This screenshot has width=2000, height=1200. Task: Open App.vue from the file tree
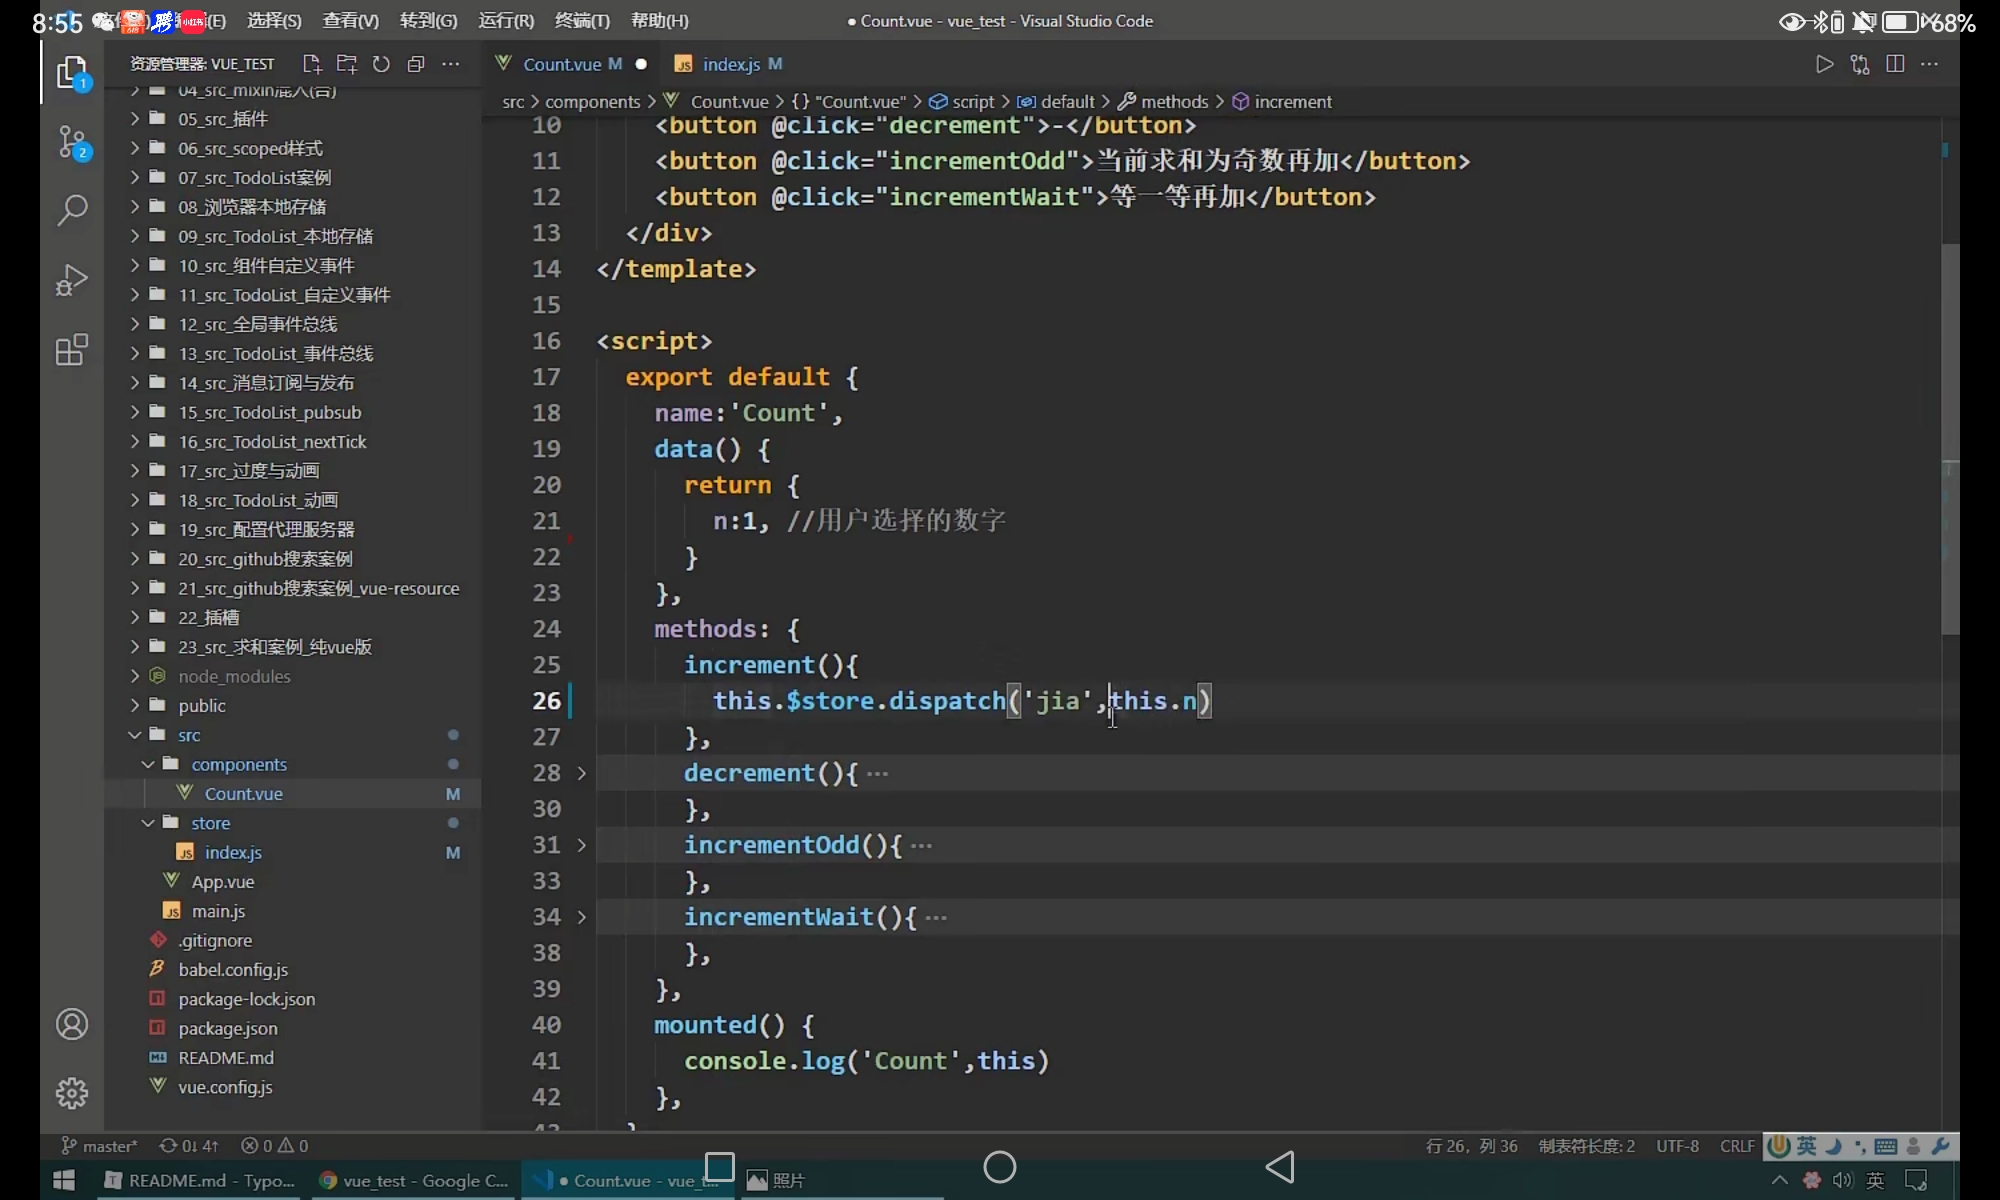pos(222,882)
